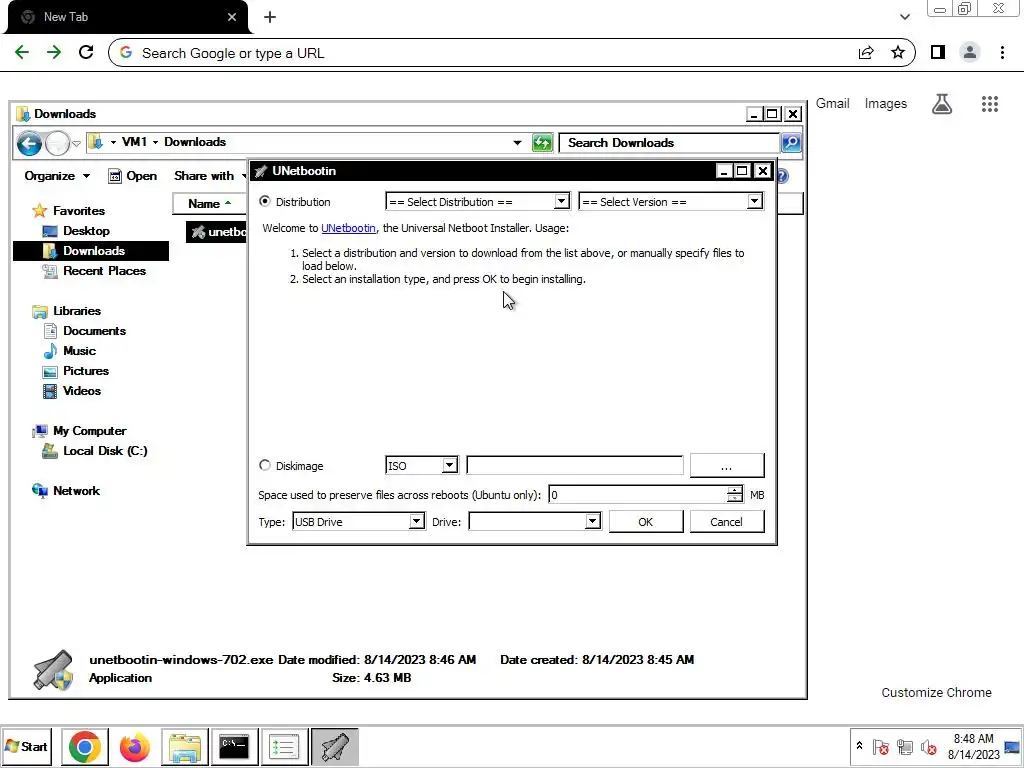Click Chrome back arrow button
The image size is (1024, 768).
[22, 53]
